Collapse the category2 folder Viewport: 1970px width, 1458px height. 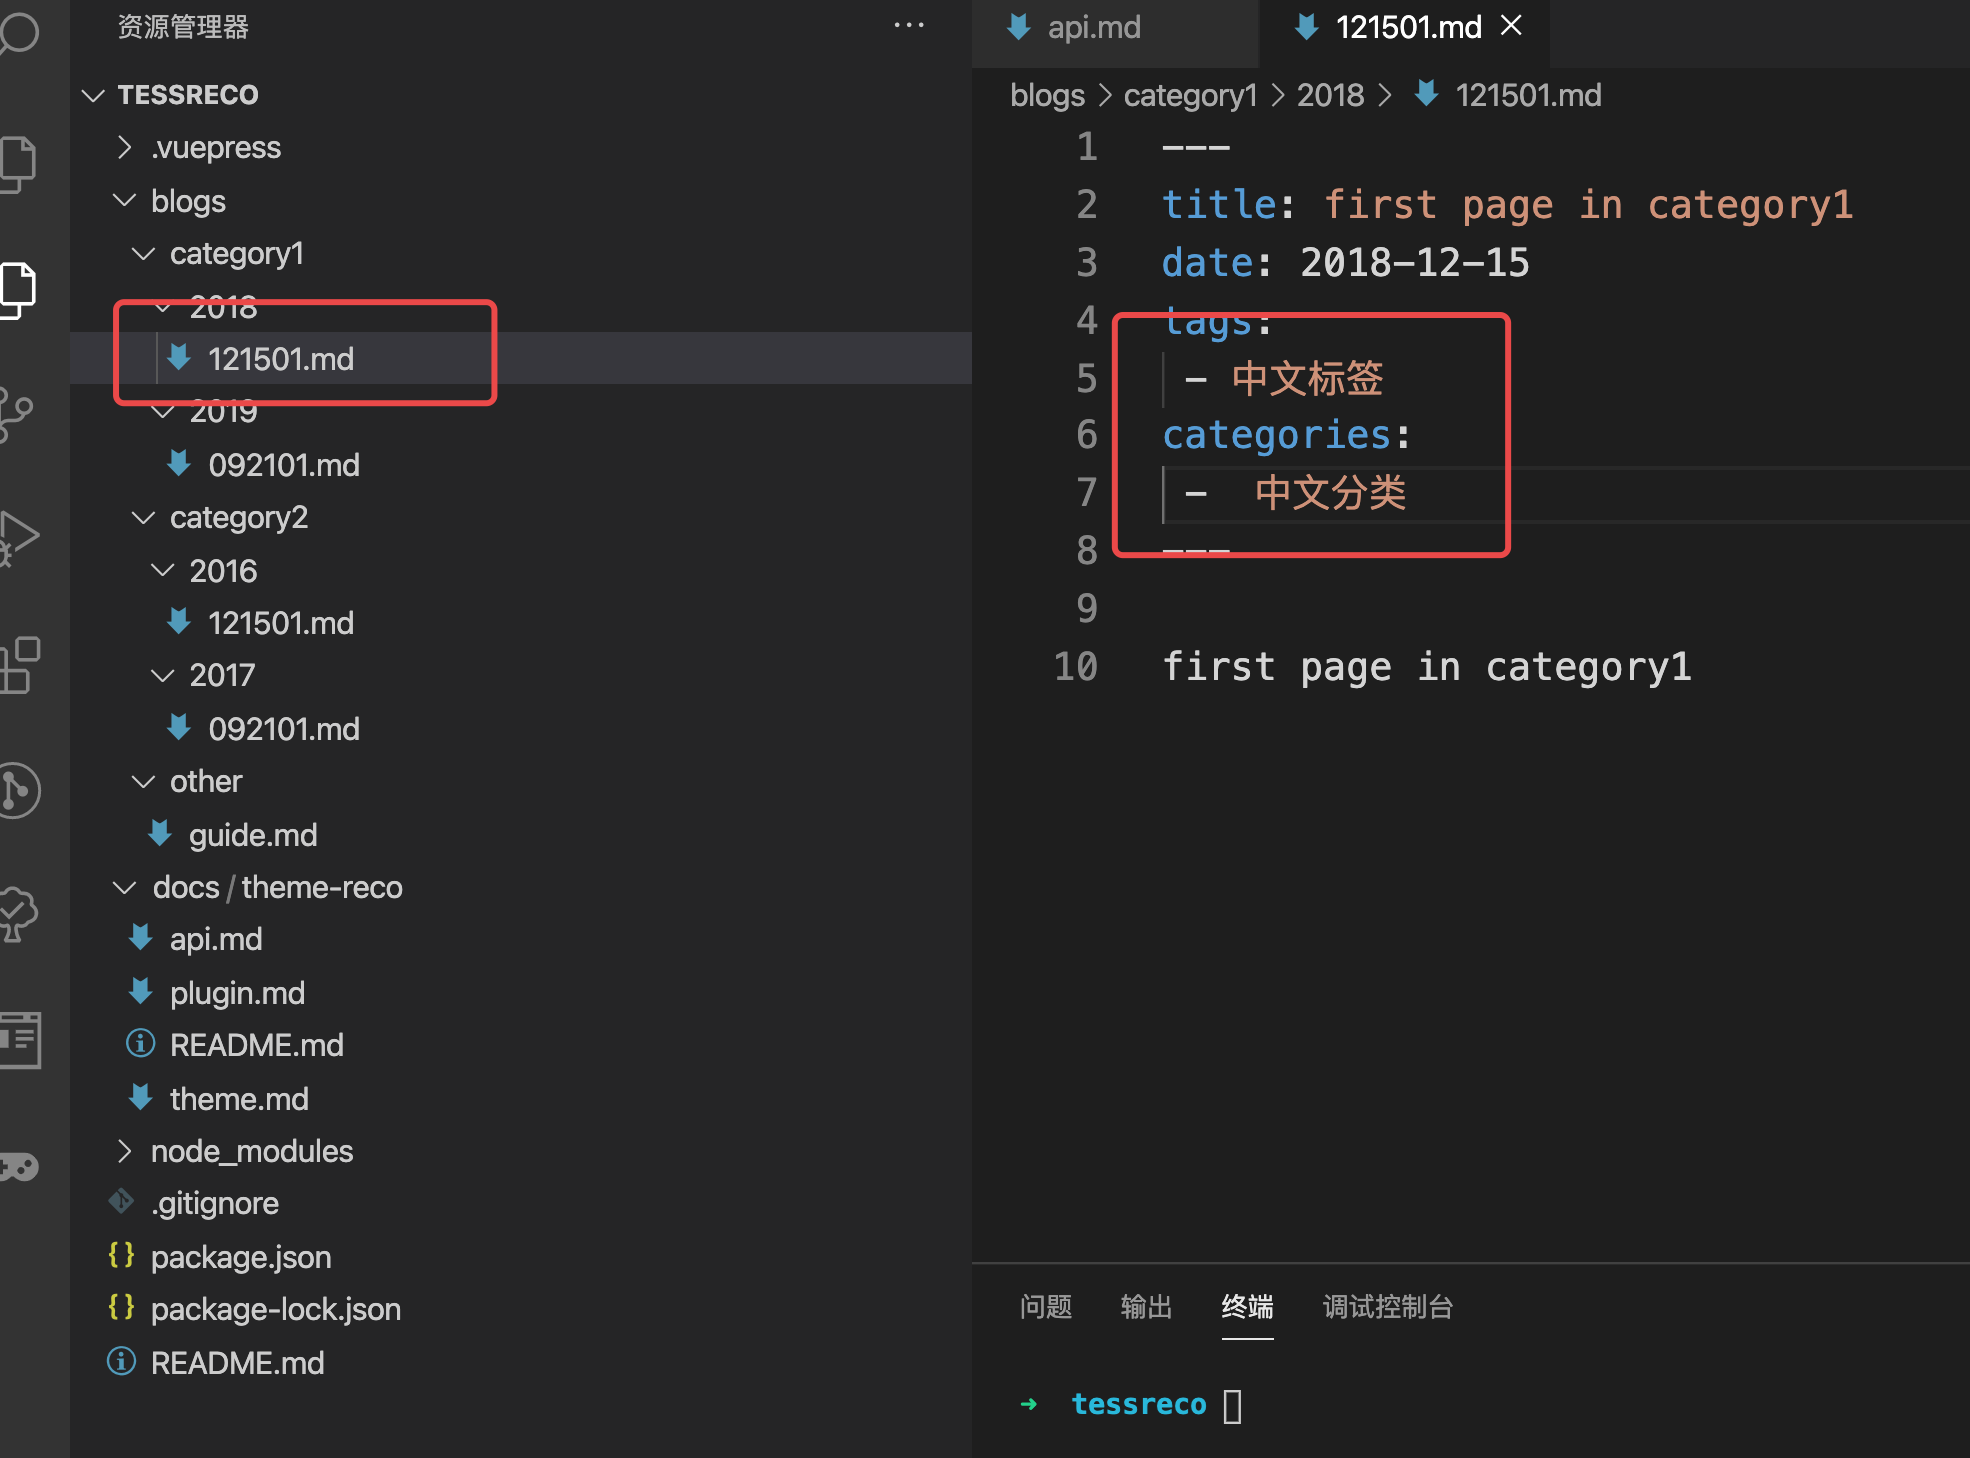pos(238,518)
